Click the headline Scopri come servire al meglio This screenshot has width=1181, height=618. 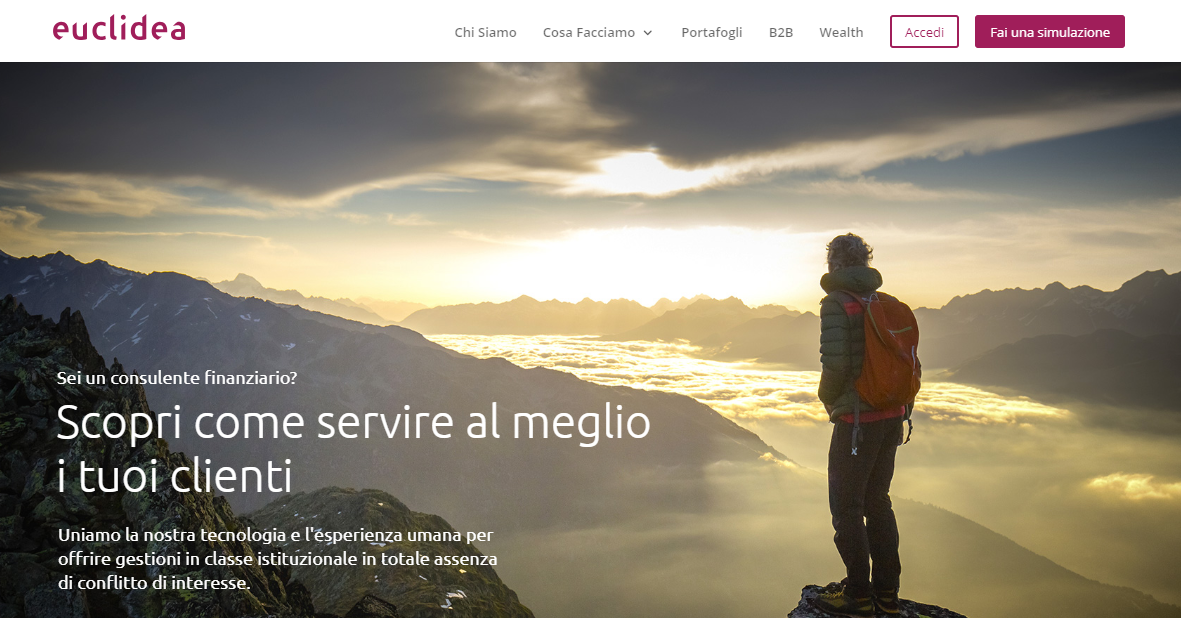(x=353, y=422)
